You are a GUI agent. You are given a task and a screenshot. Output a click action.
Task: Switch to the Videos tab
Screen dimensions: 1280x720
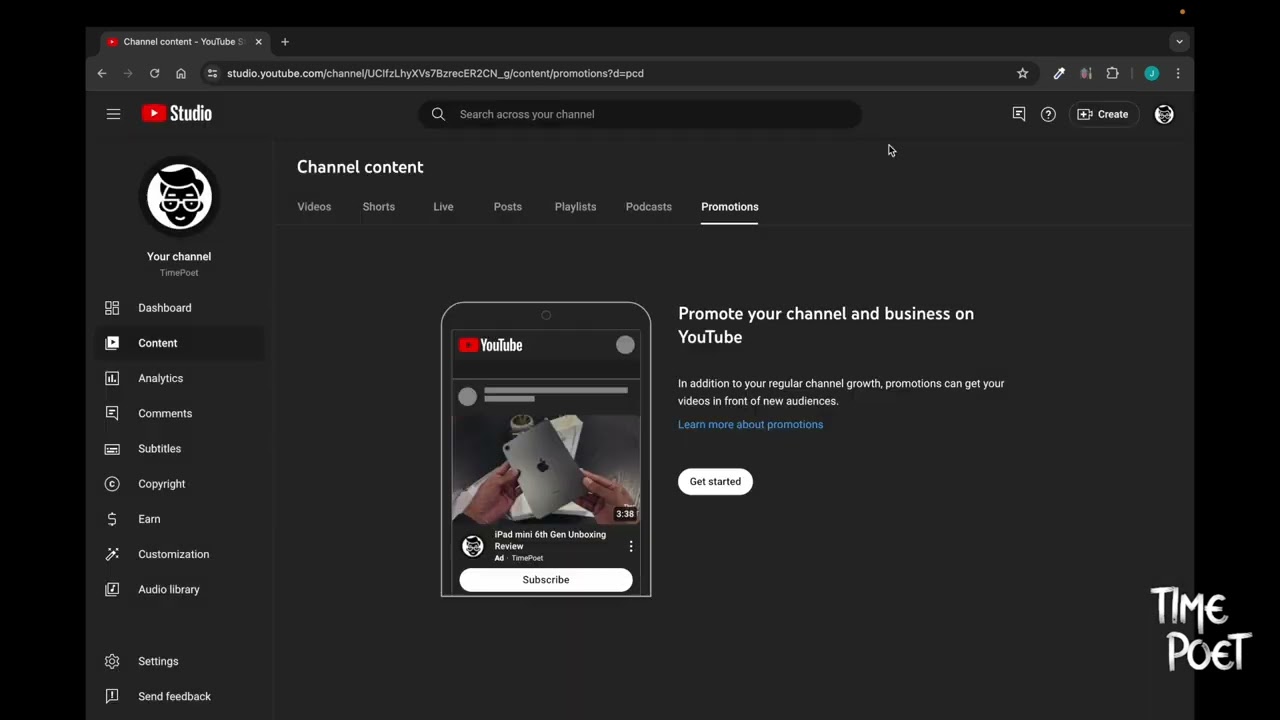(x=314, y=207)
